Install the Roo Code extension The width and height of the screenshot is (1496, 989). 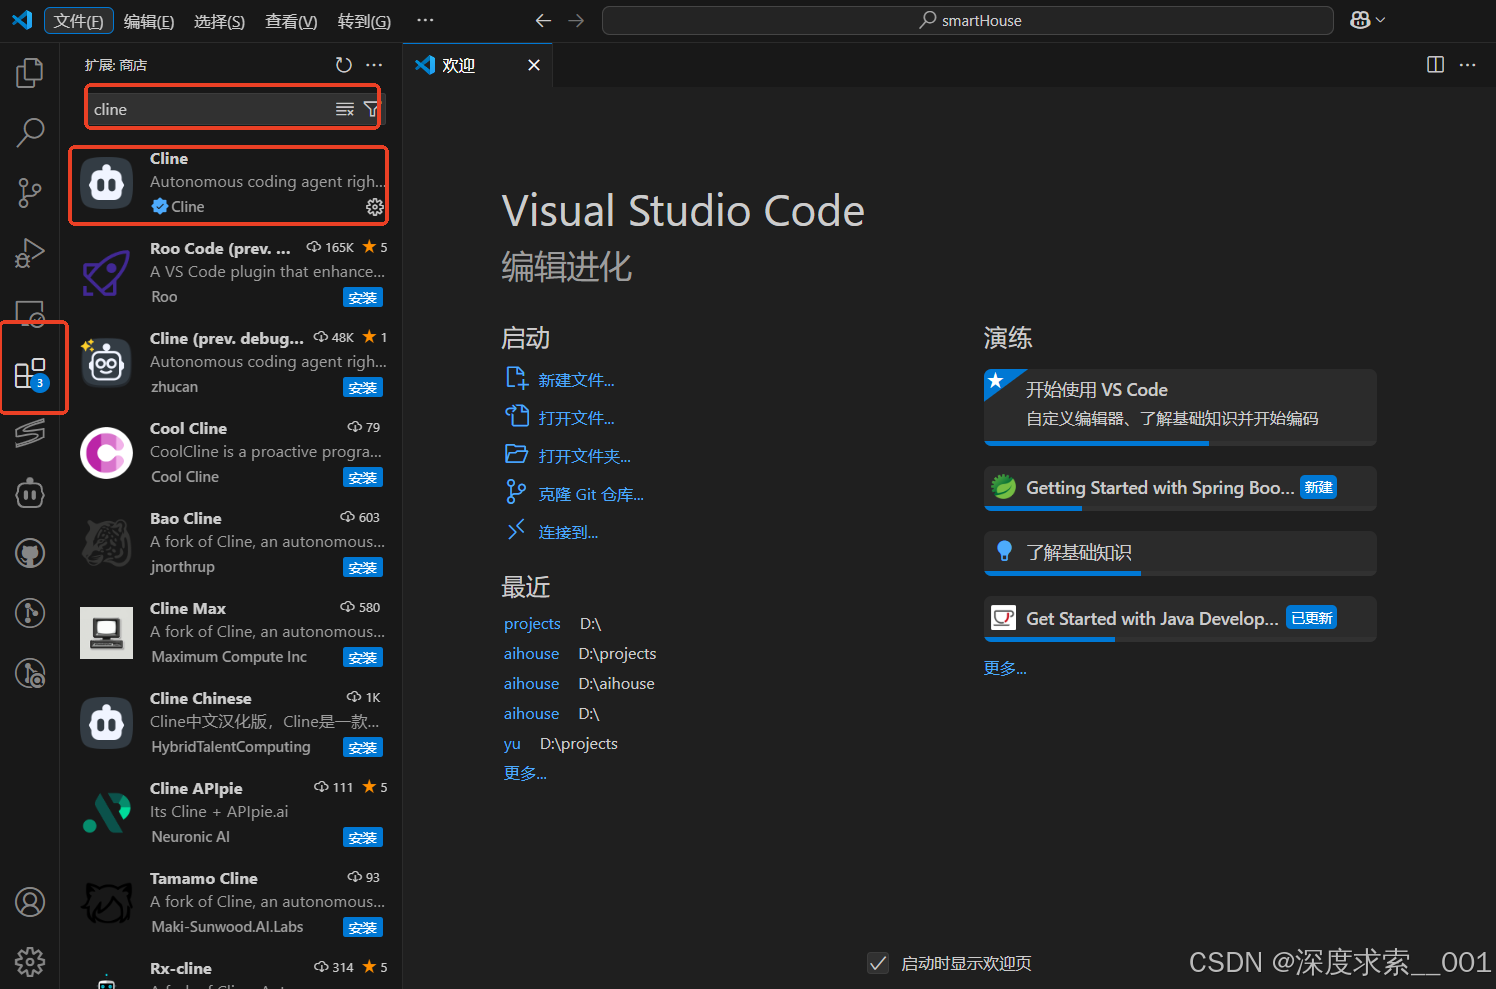pyautogui.click(x=363, y=298)
